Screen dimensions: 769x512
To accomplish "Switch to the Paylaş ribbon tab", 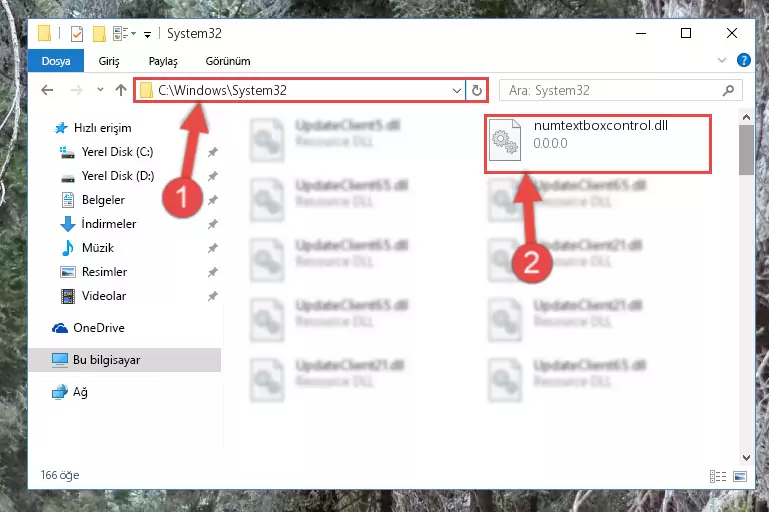I will [163, 61].
